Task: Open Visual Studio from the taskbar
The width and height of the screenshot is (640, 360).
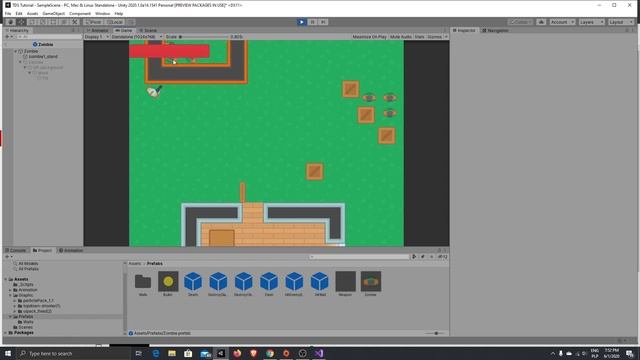Action: pyautogui.click(x=319, y=353)
